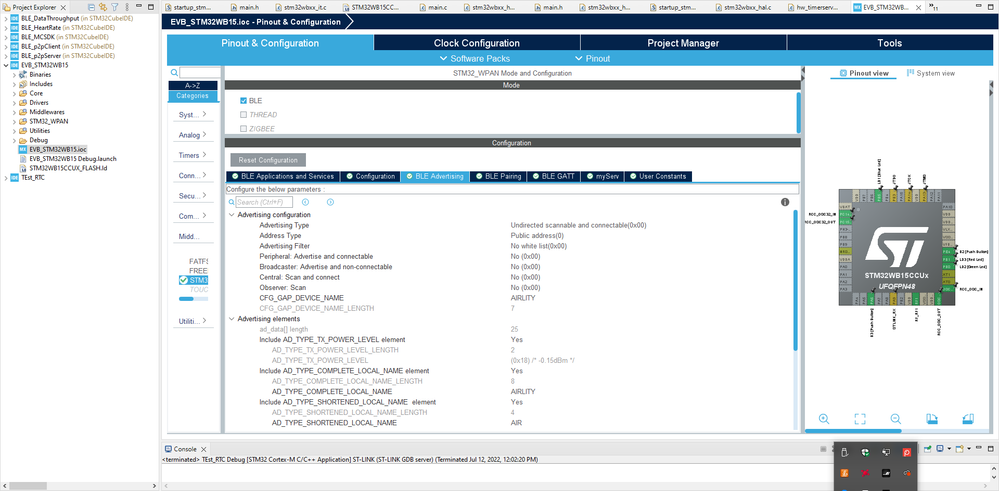Sort peripherals A->Z
Screen dimensions: 999x491
[193, 85]
